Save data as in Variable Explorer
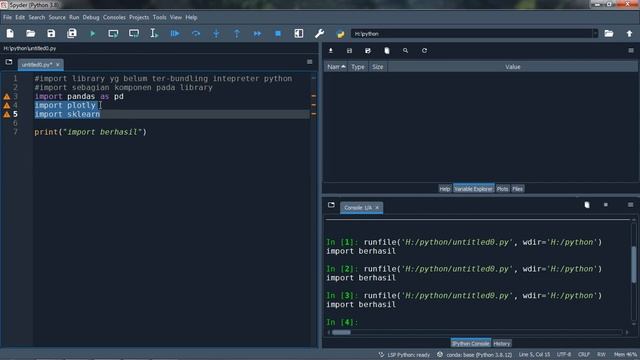Screen dimensions: 640x360 pyautogui.click(x=368, y=51)
